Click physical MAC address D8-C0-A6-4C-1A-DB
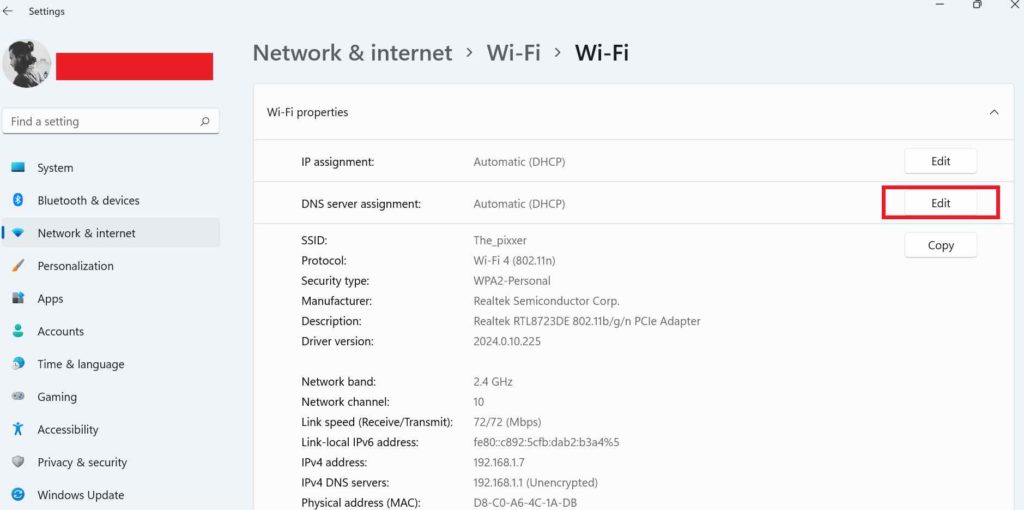Screen dimensions: 1024x510 (524, 503)
